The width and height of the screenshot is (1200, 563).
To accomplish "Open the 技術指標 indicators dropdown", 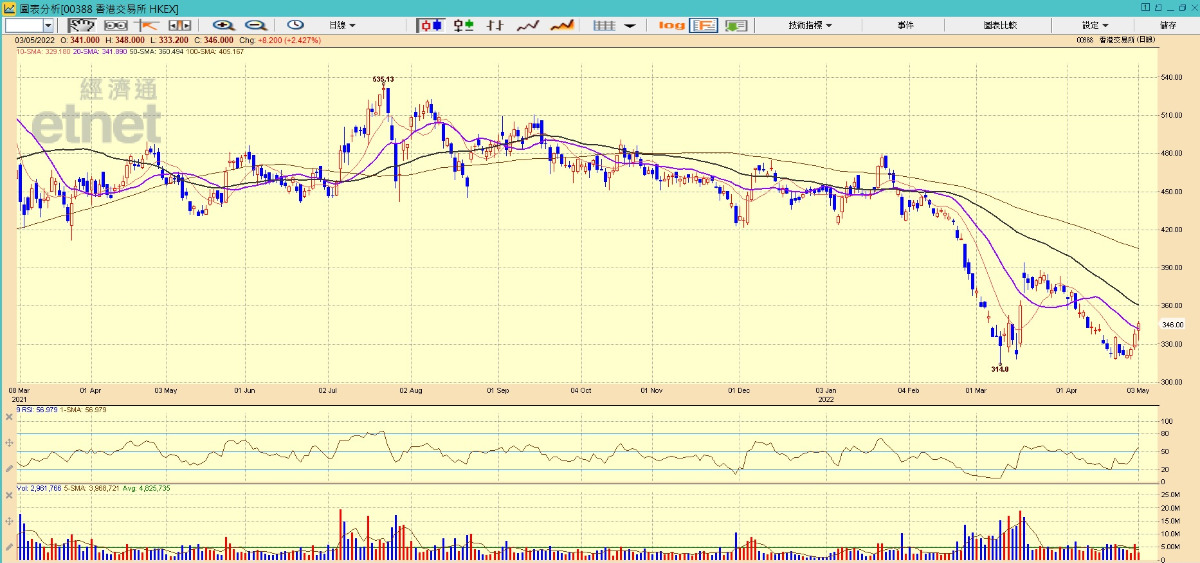I will click(809, 24).
